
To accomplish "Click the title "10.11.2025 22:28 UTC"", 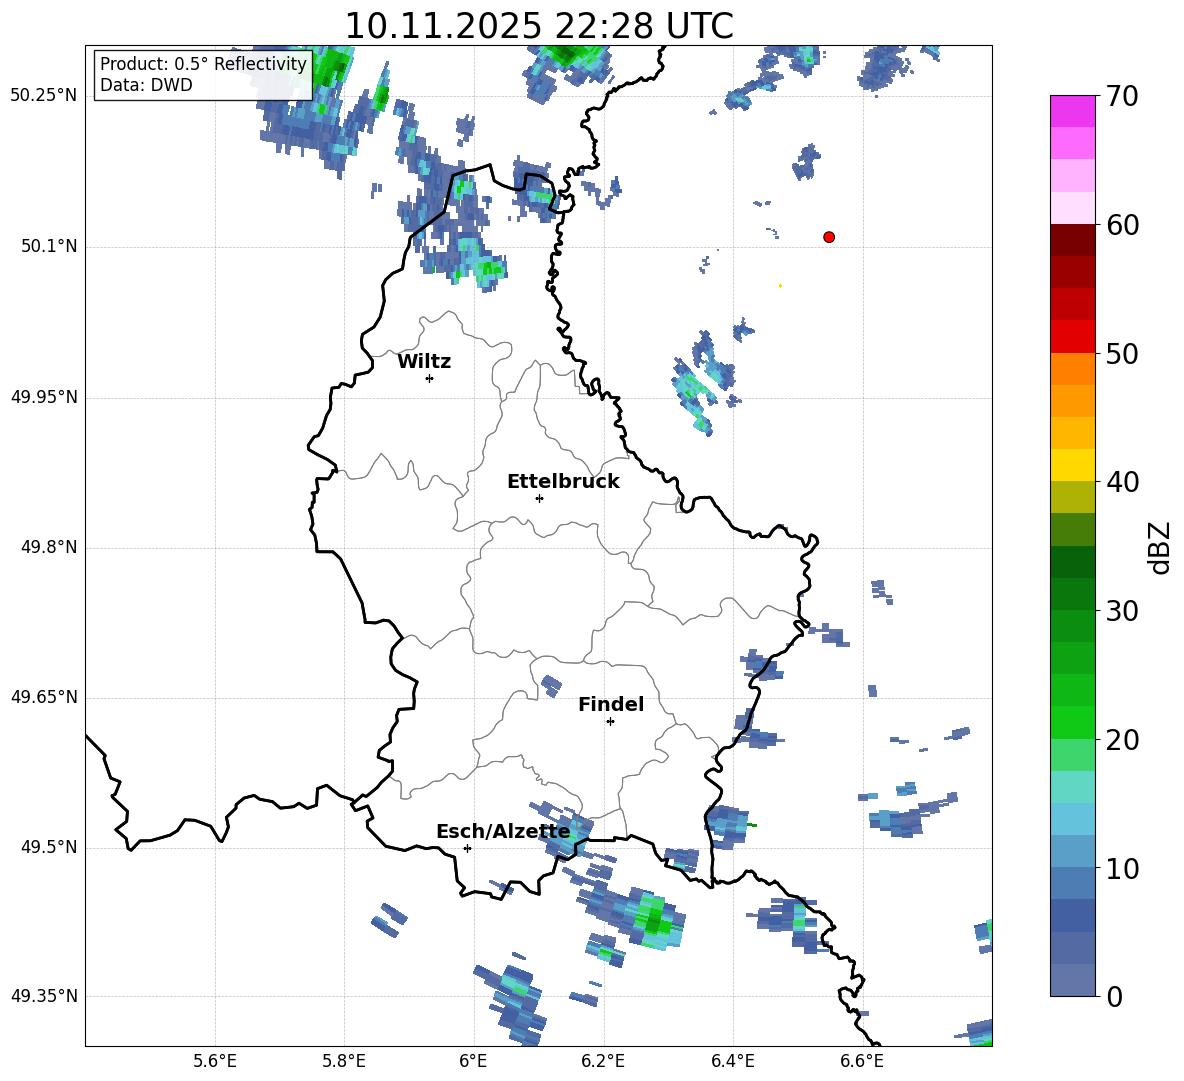I will pyautogui.click(x=539, y=26).
